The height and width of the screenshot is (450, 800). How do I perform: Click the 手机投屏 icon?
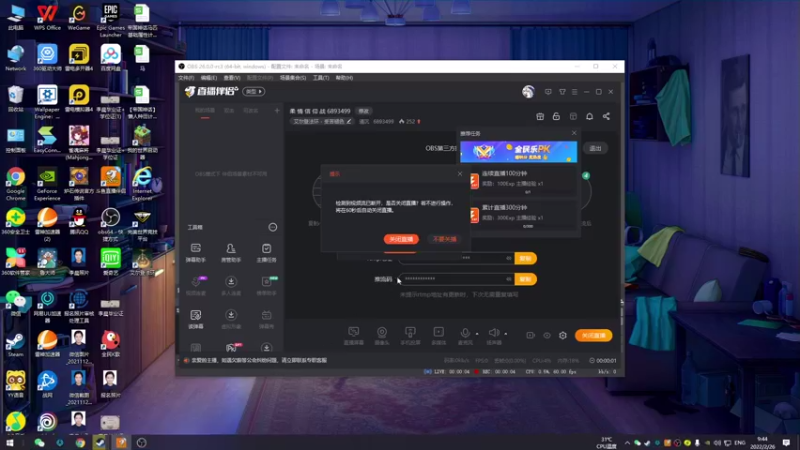(x=410, y=336)
